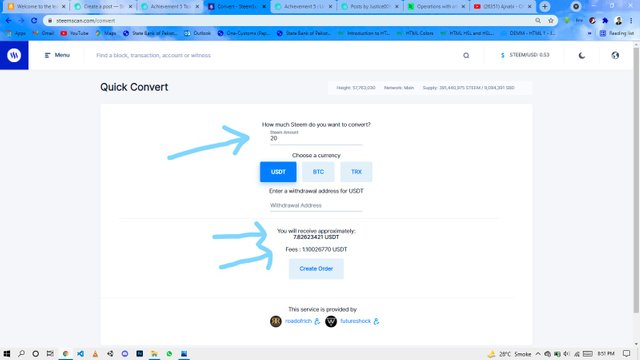Go back in browser history
The image size is (640, 360).
(9, 20)
